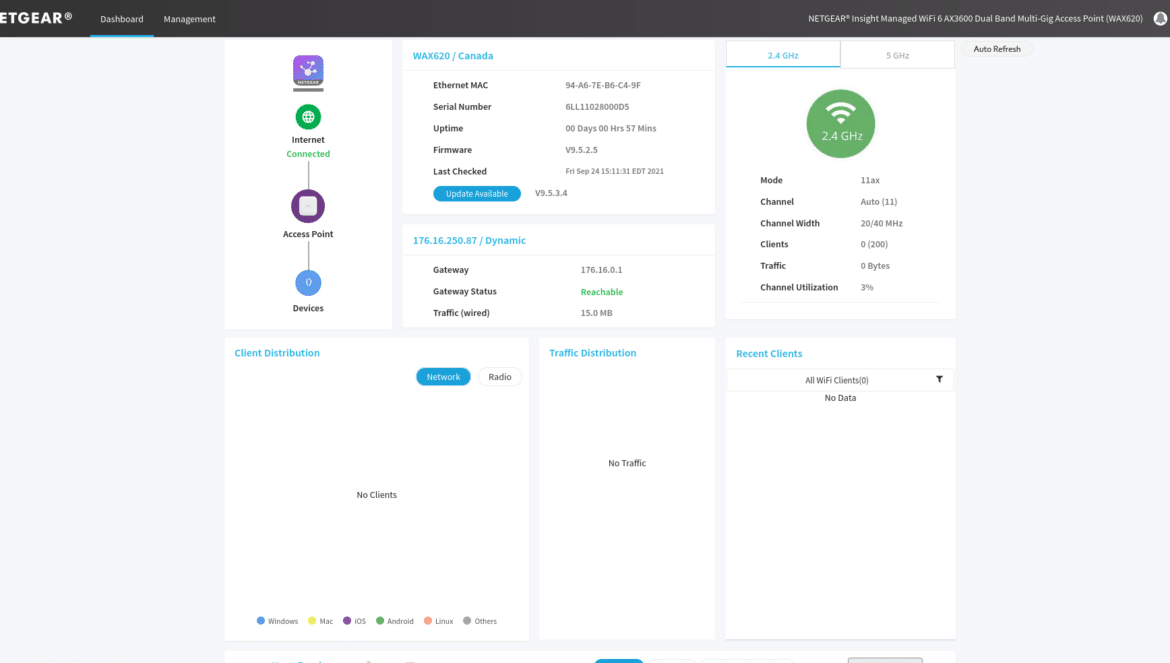Click the green Internet globe icon
1170x663 pixels.
click(308, 117)
